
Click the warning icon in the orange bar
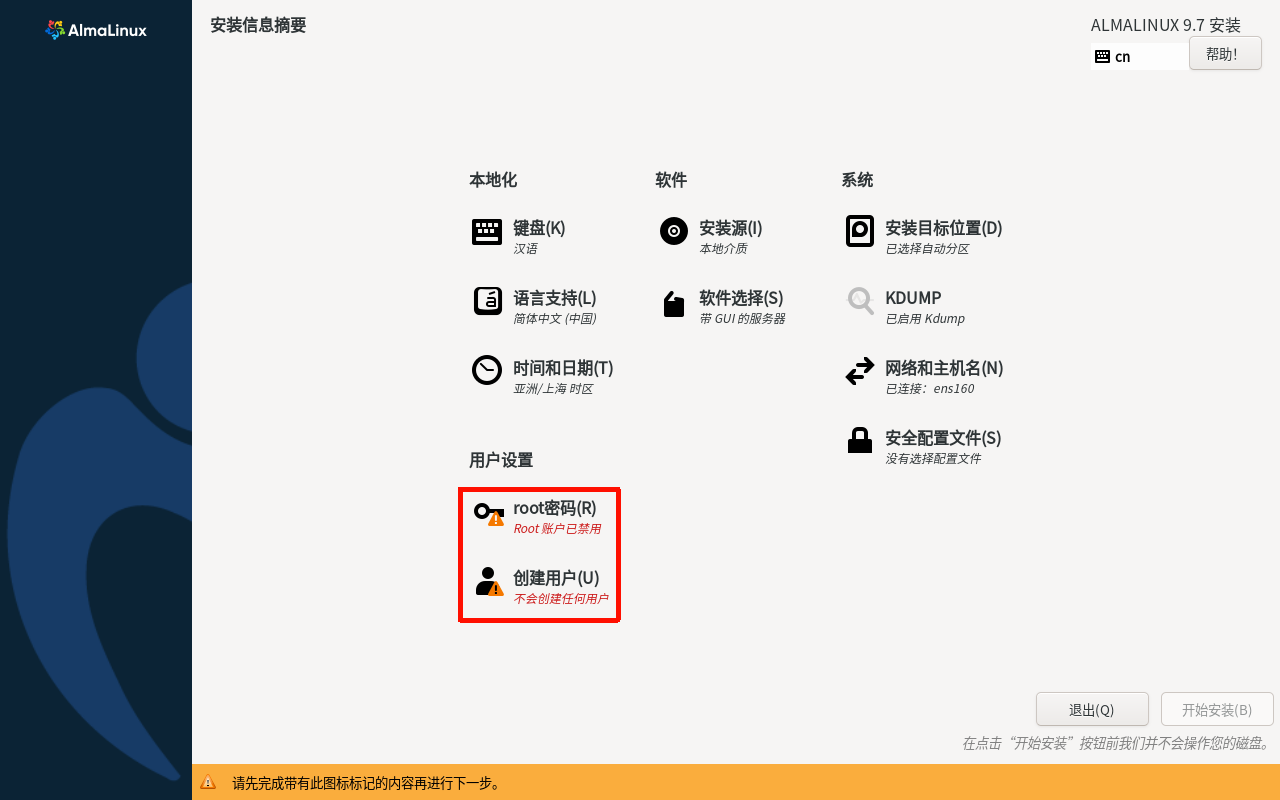[x=208, y=783]
